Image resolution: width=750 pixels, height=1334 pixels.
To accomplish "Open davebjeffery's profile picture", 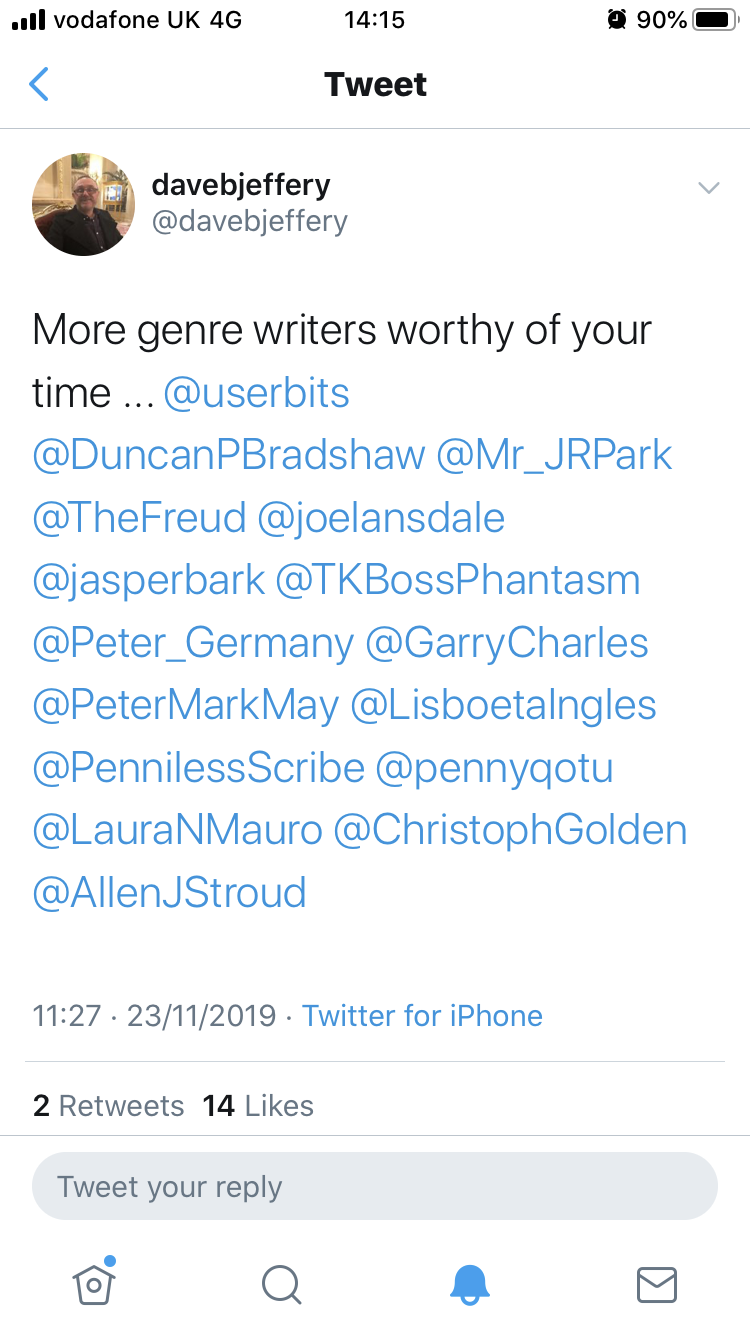I will pyautogui.click(x=84, y=204).
